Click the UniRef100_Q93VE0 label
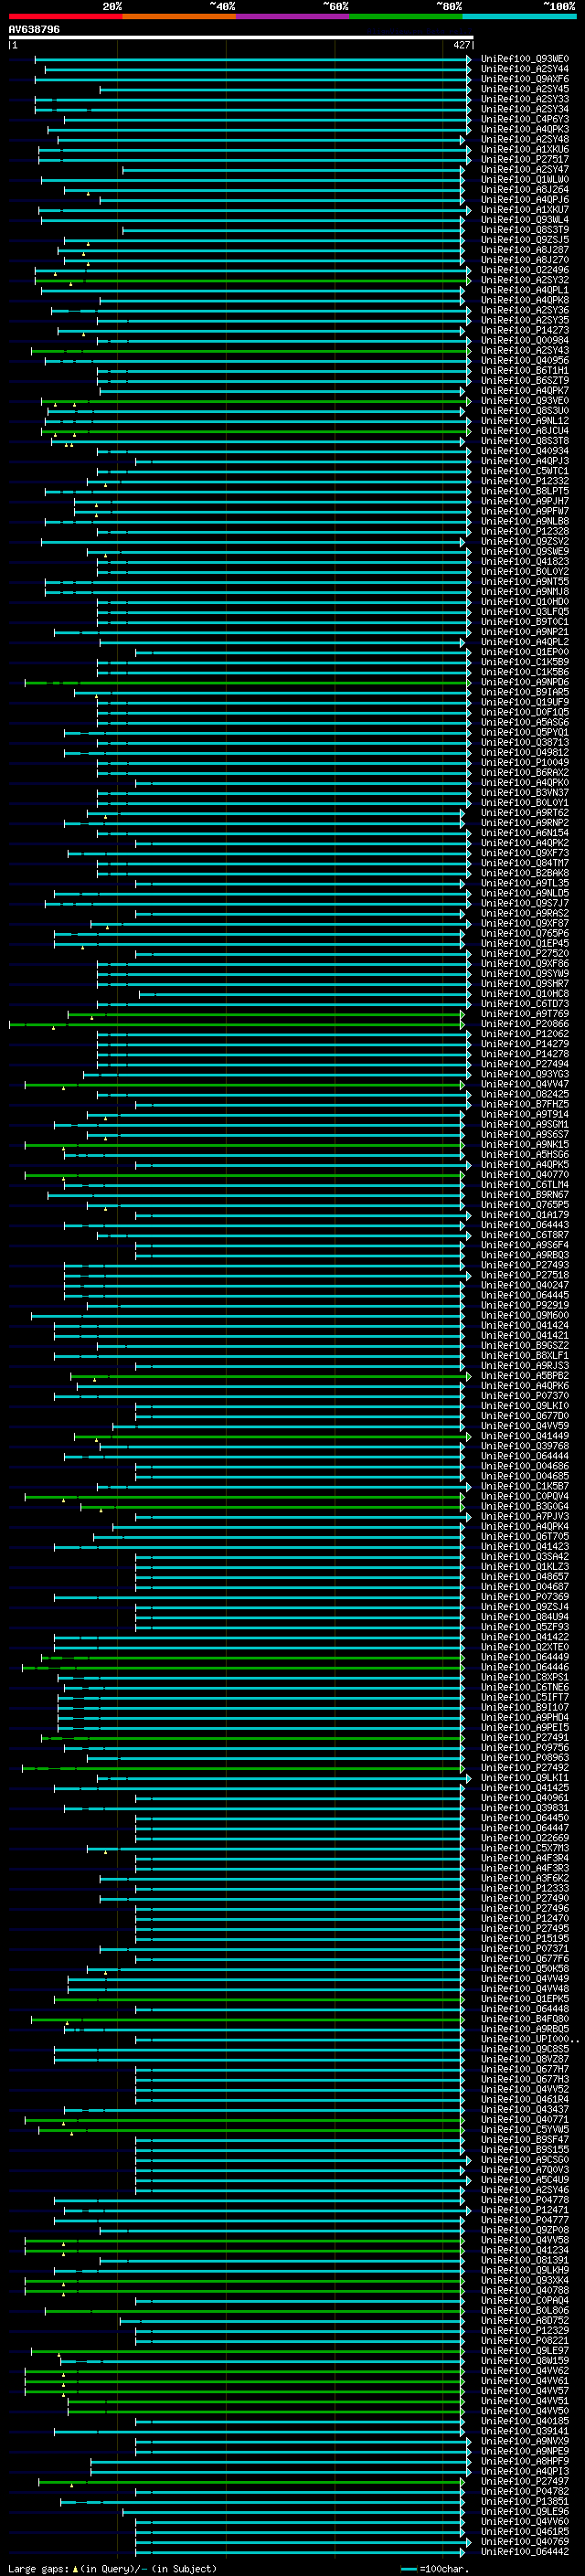Image resolution: width=585 pixels, height=2576 pixels. 525,401
